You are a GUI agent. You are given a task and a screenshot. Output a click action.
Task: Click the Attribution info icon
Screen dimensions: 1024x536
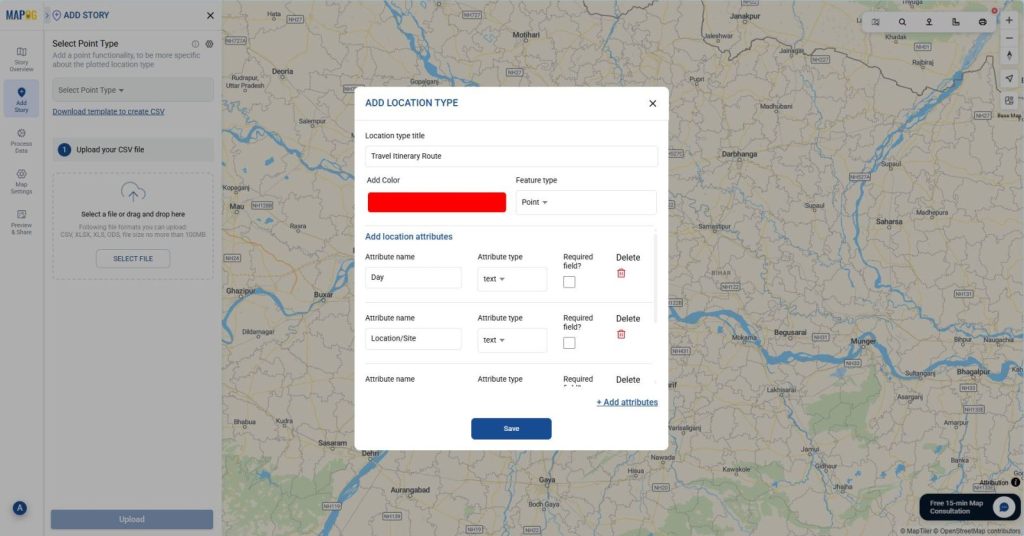(x=1015, y=482)
